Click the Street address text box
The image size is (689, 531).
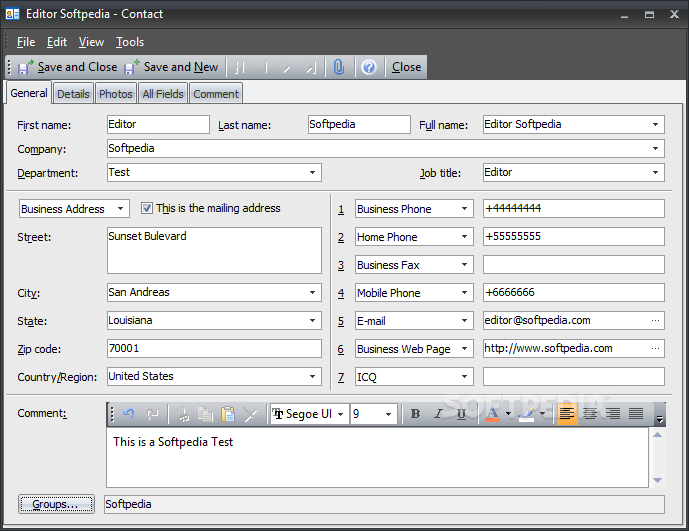click(214, 251)
